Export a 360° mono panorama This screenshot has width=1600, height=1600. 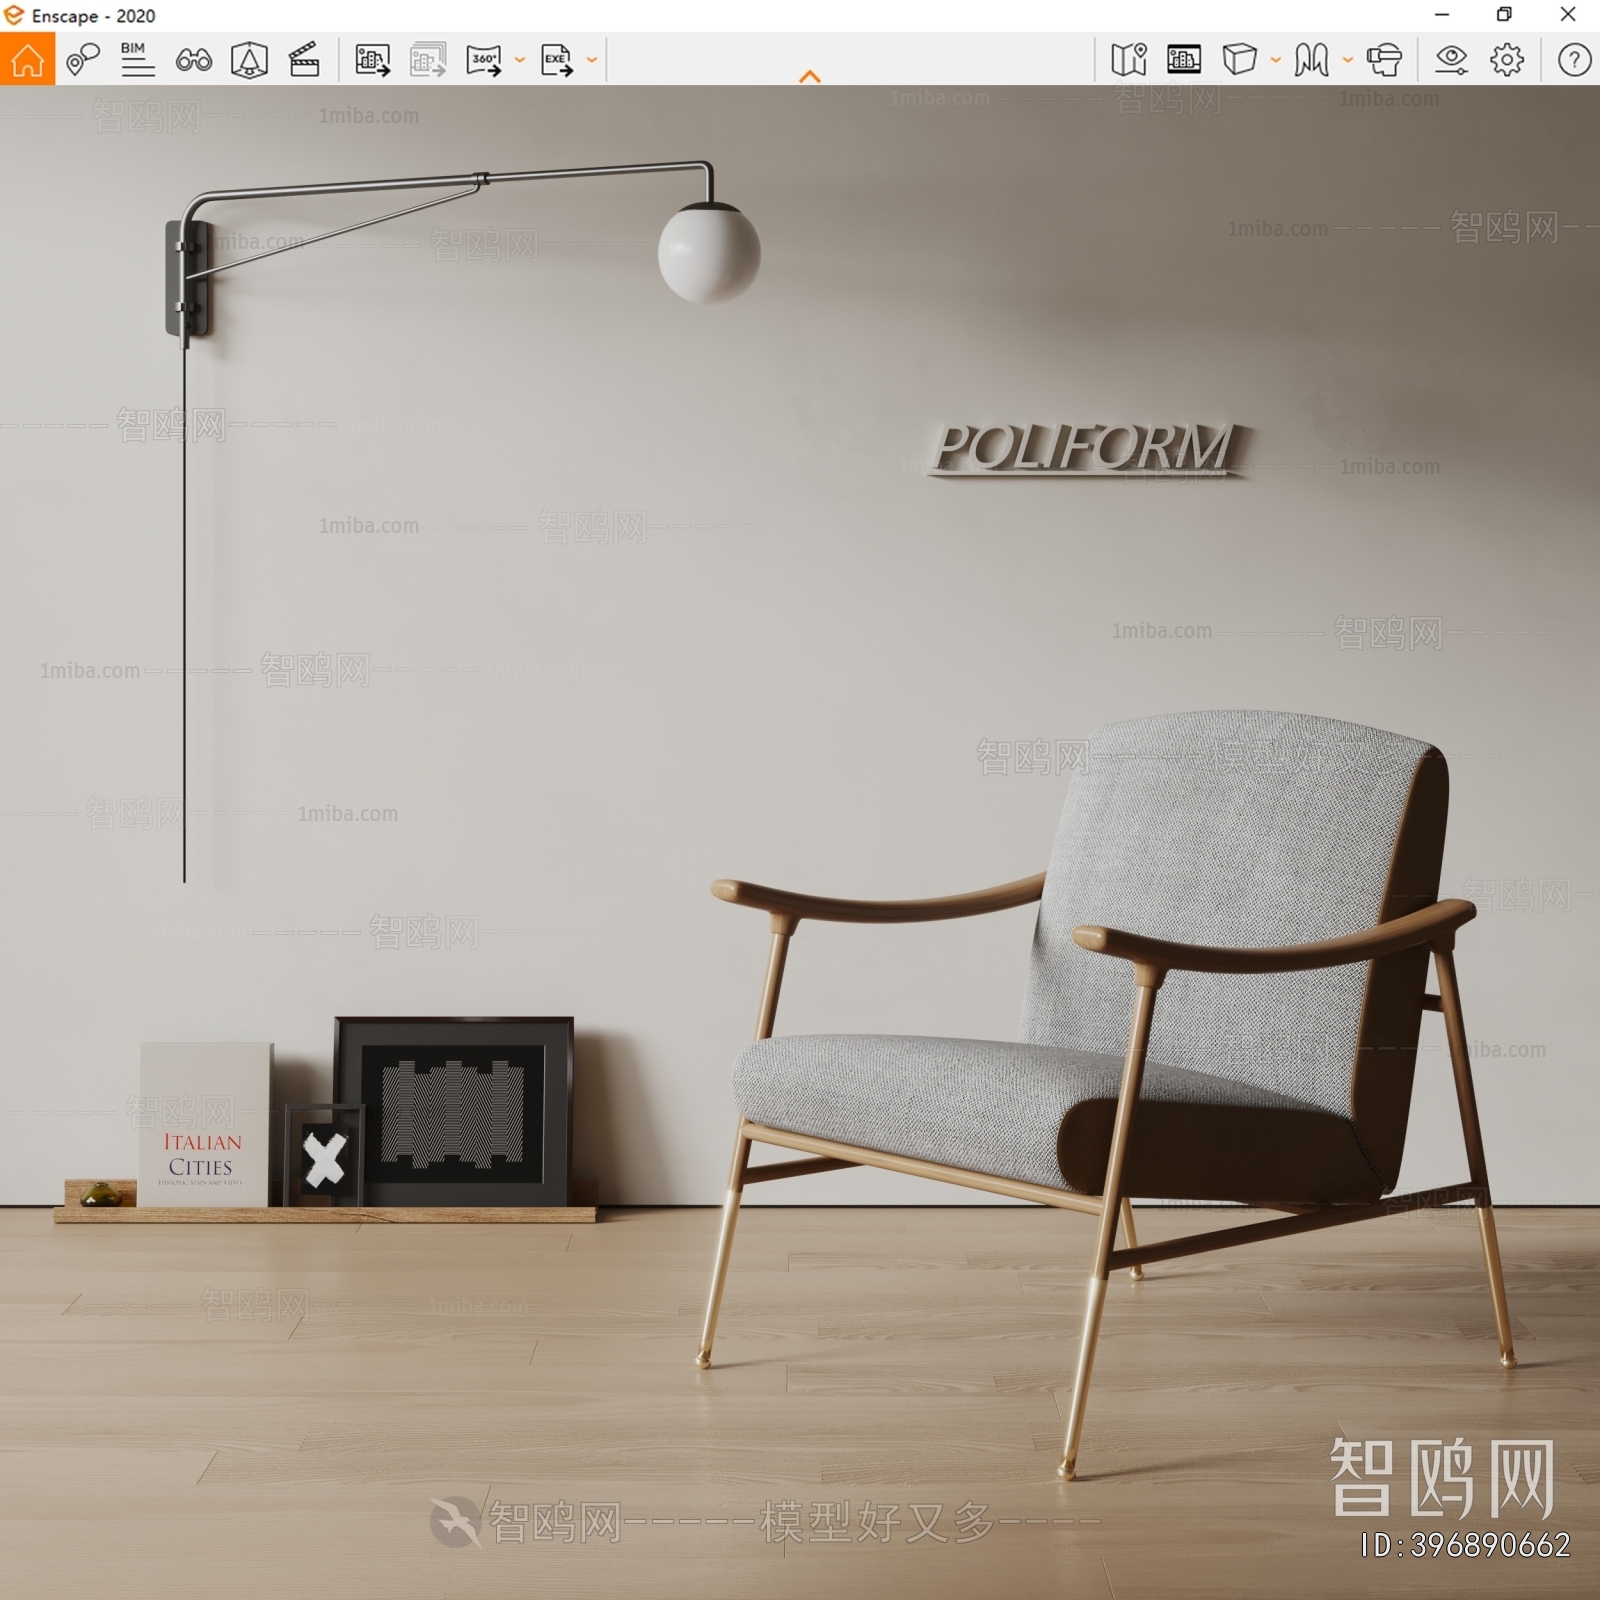[x=484, y=60]
